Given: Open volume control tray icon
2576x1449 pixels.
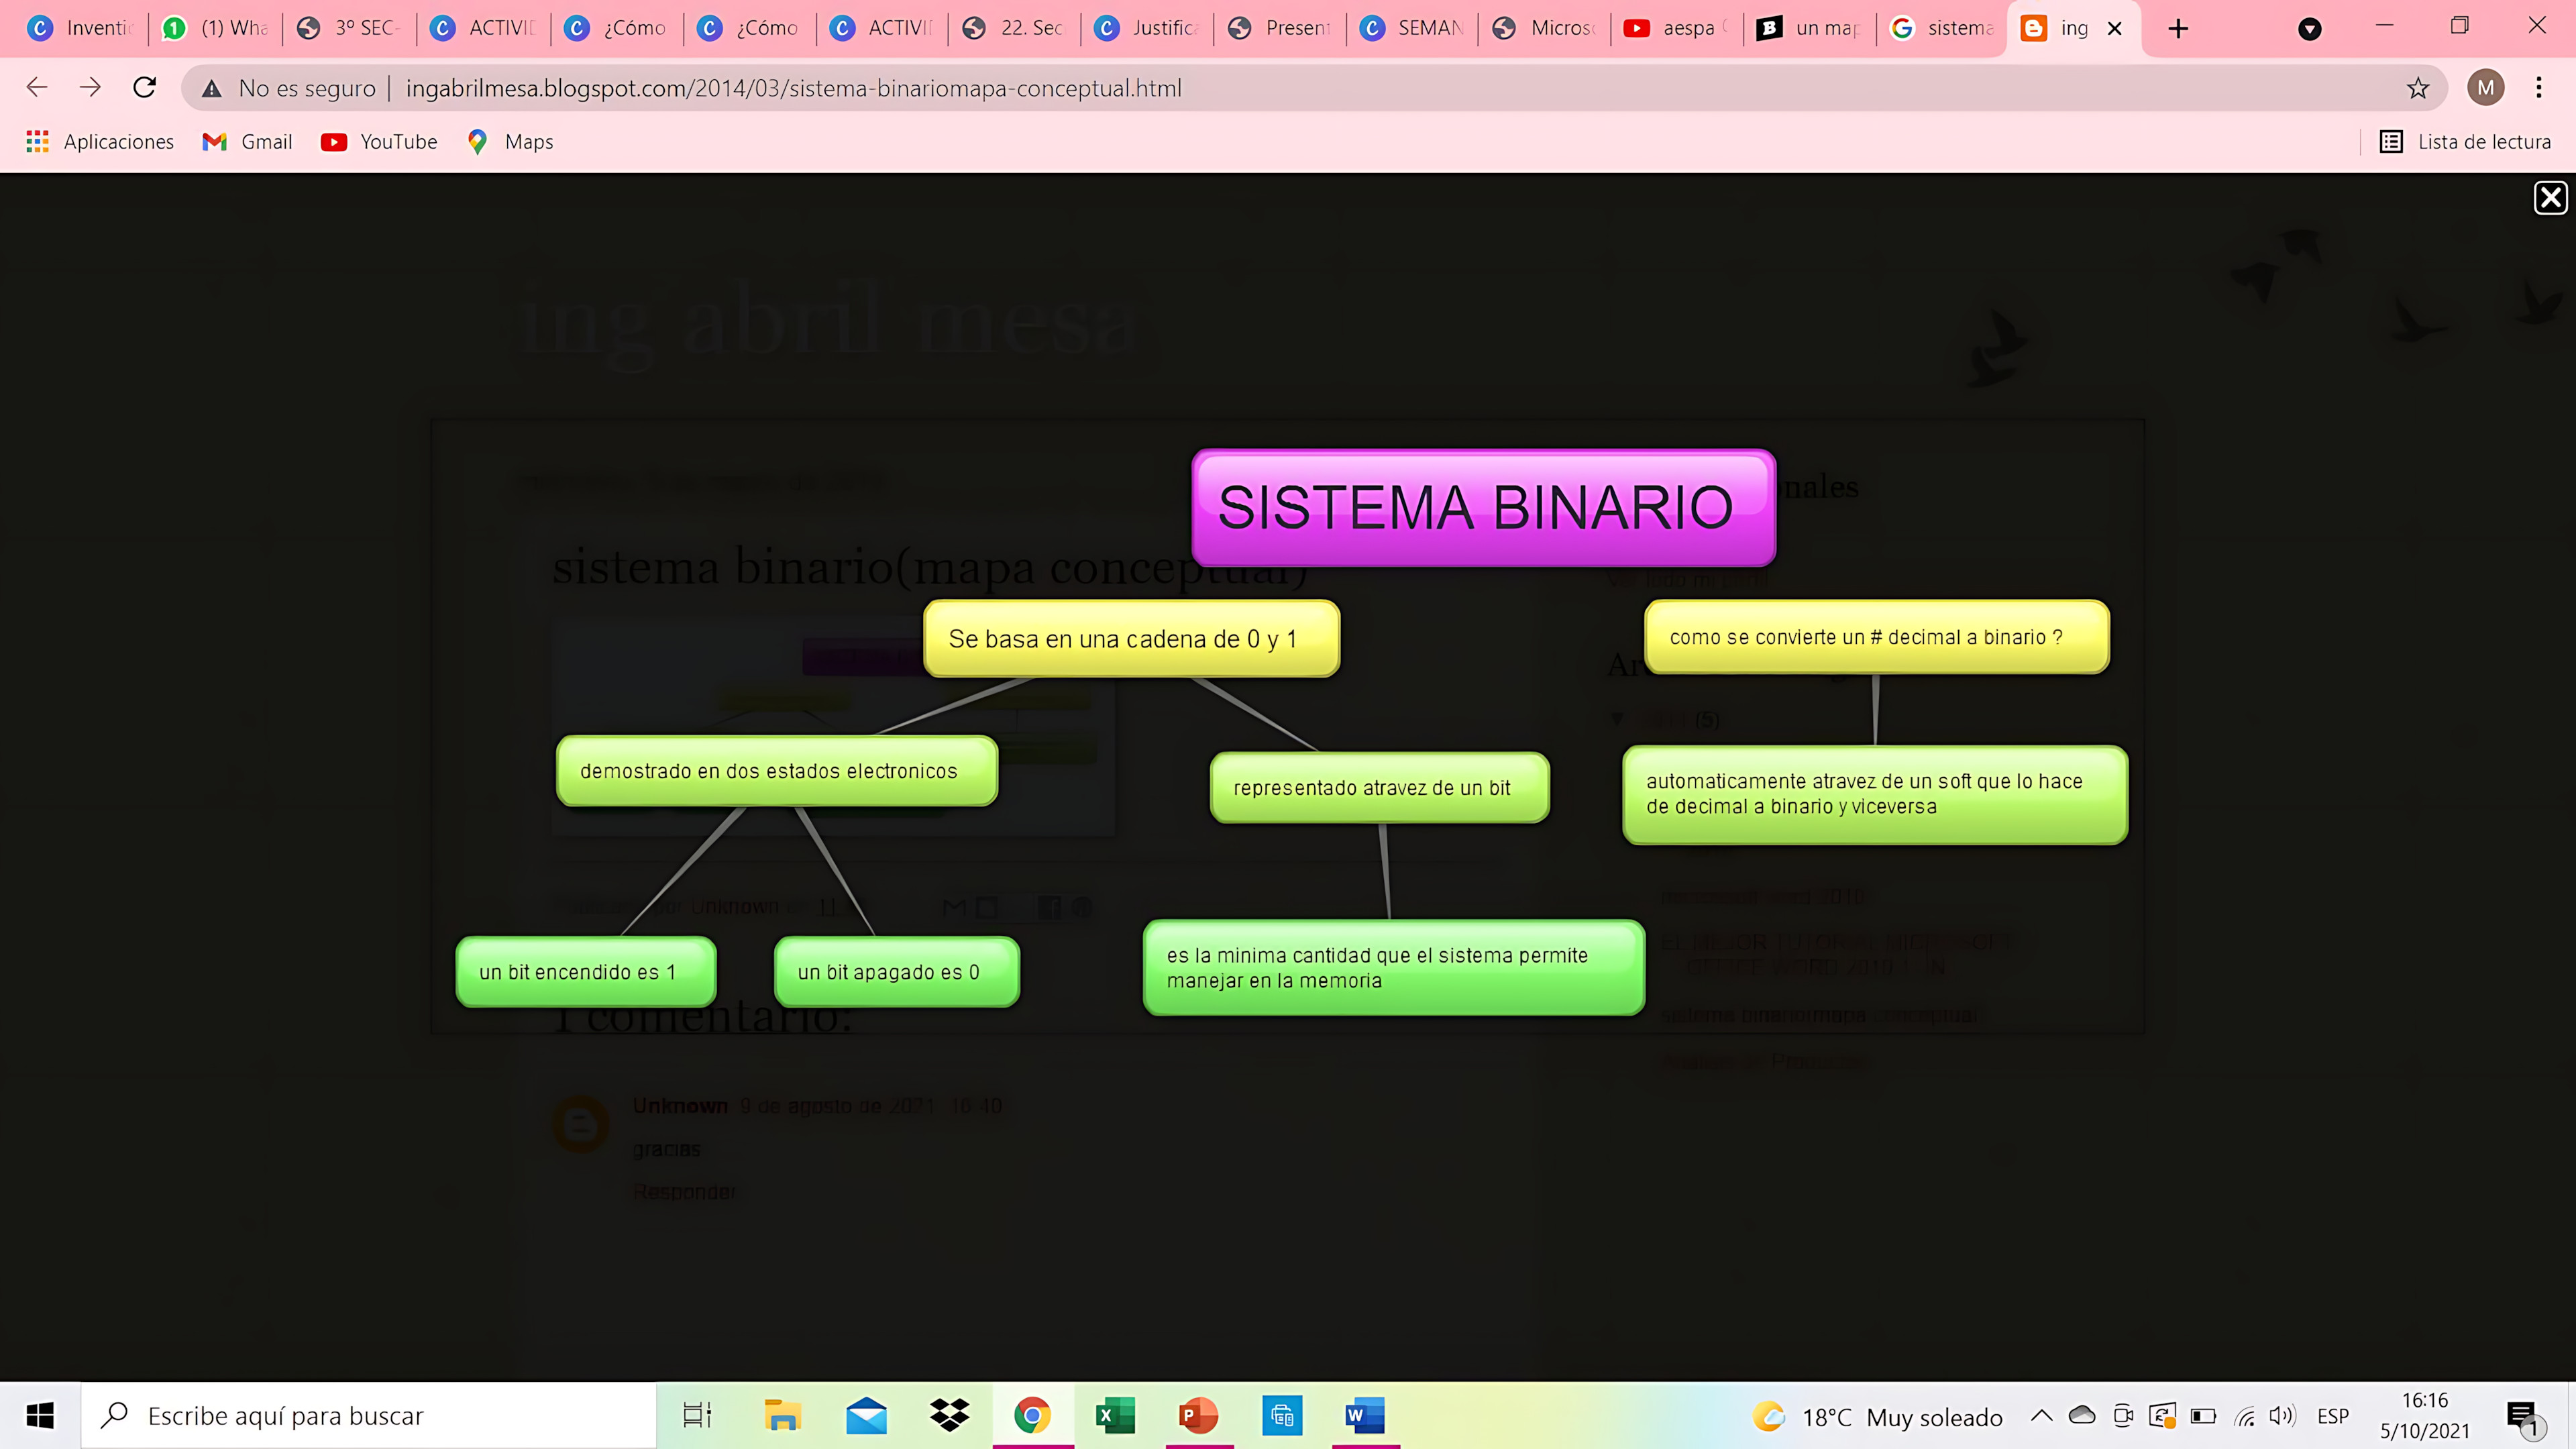Looking at the screenshot, I should click(2282, 1416).
